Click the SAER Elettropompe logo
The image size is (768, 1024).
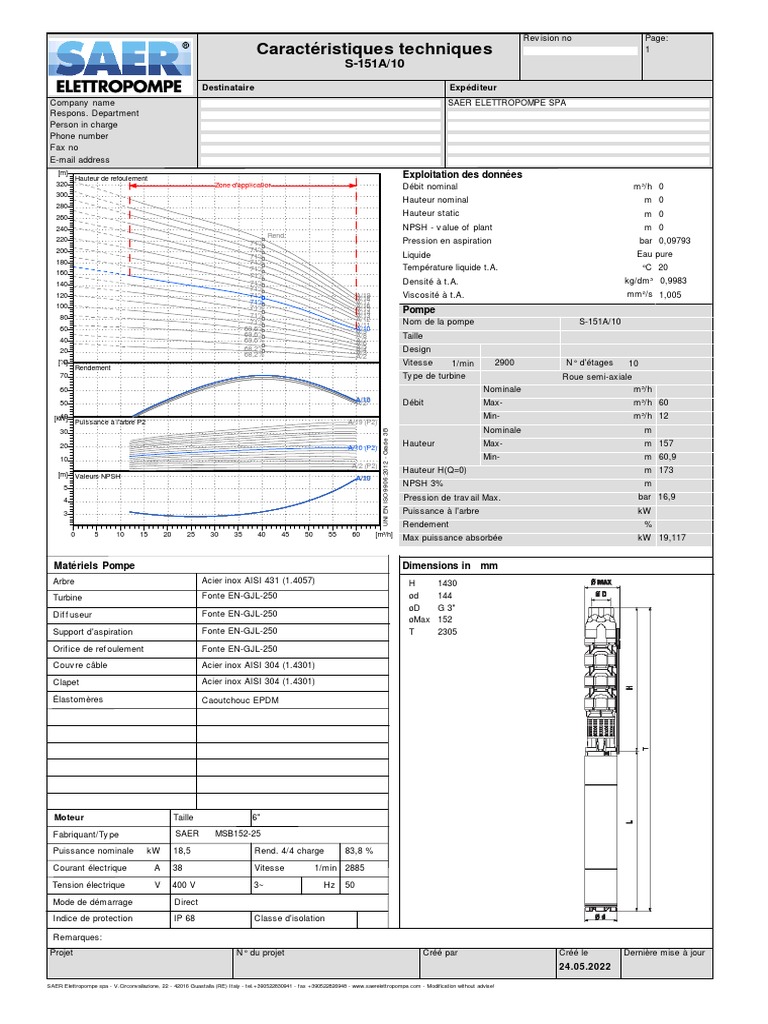tap(121, 66)
